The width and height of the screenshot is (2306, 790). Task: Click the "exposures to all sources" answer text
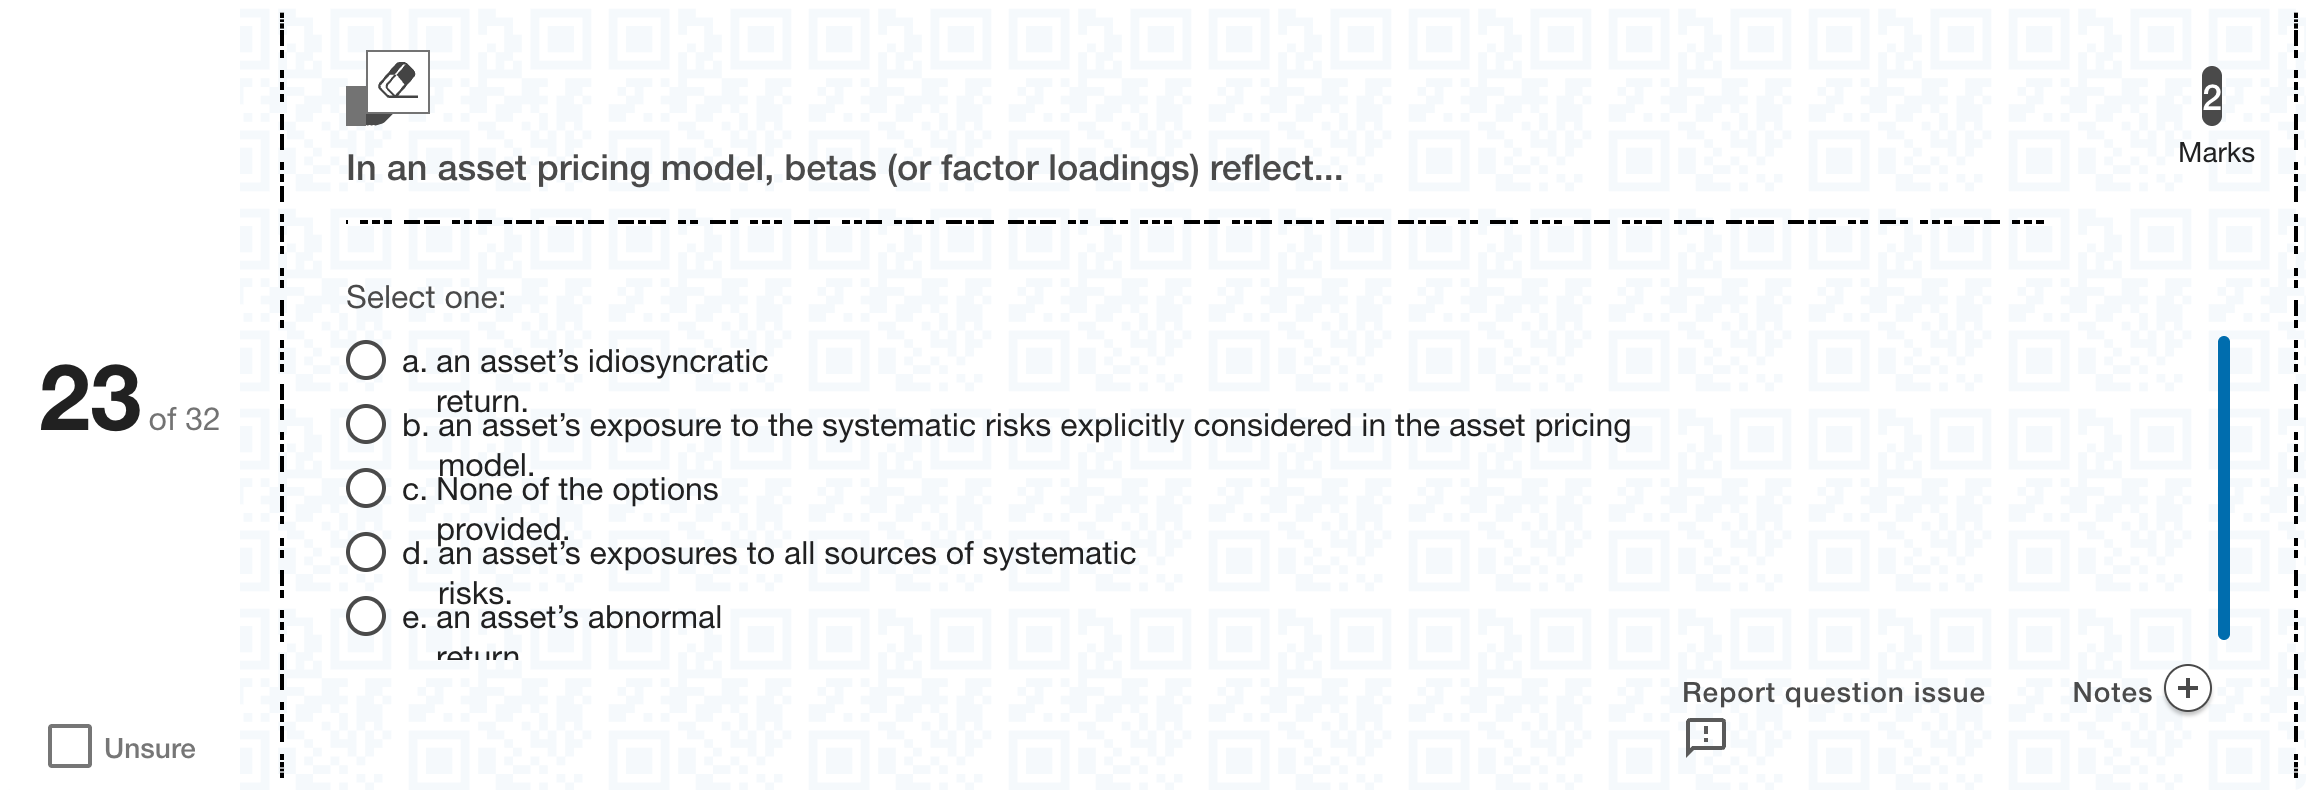[786, 572]
